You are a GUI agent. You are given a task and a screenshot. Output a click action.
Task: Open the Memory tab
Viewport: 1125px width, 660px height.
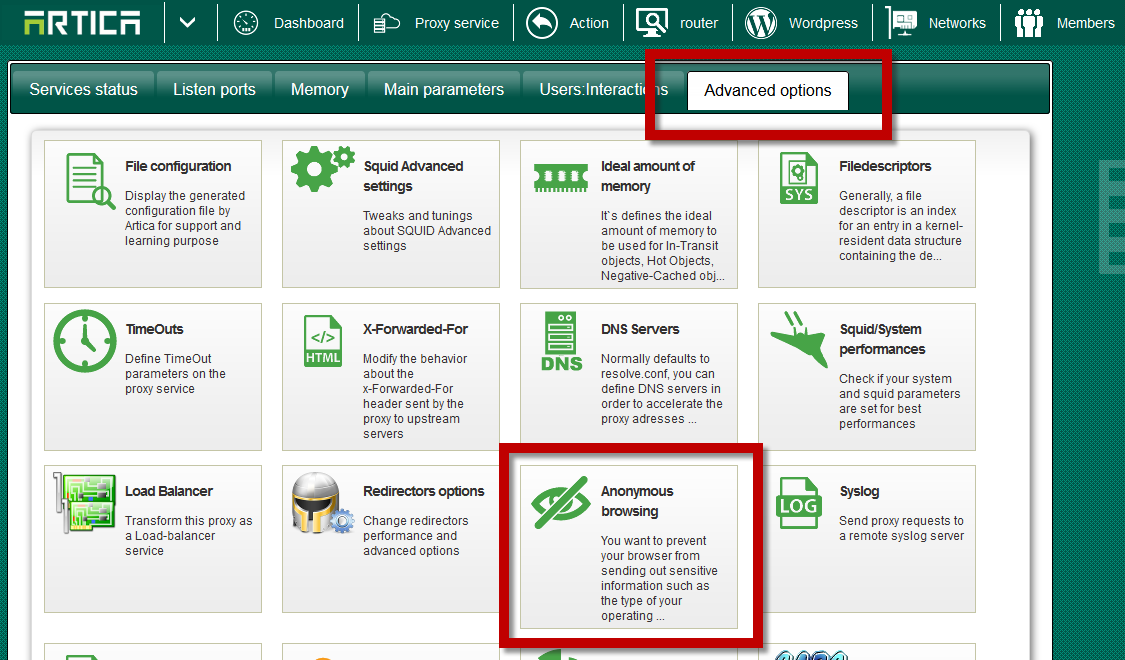[x=319, y=90]
